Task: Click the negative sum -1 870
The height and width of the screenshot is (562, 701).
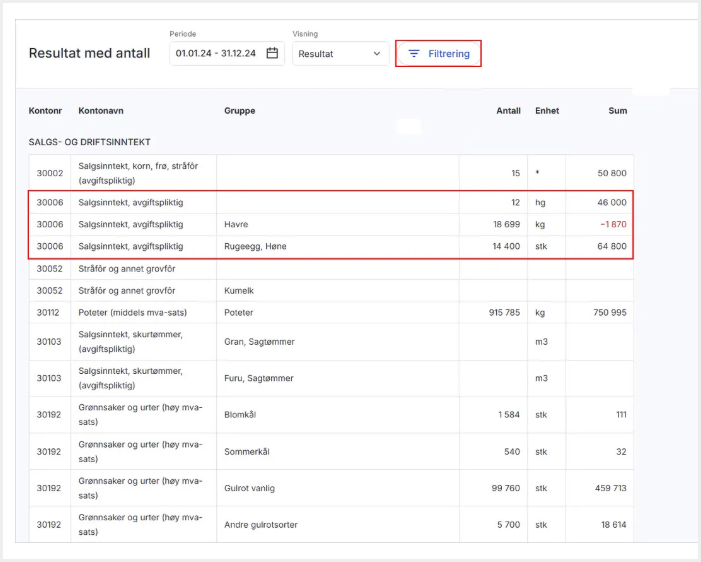Action: pyautogui.click(x=612, y=224)
